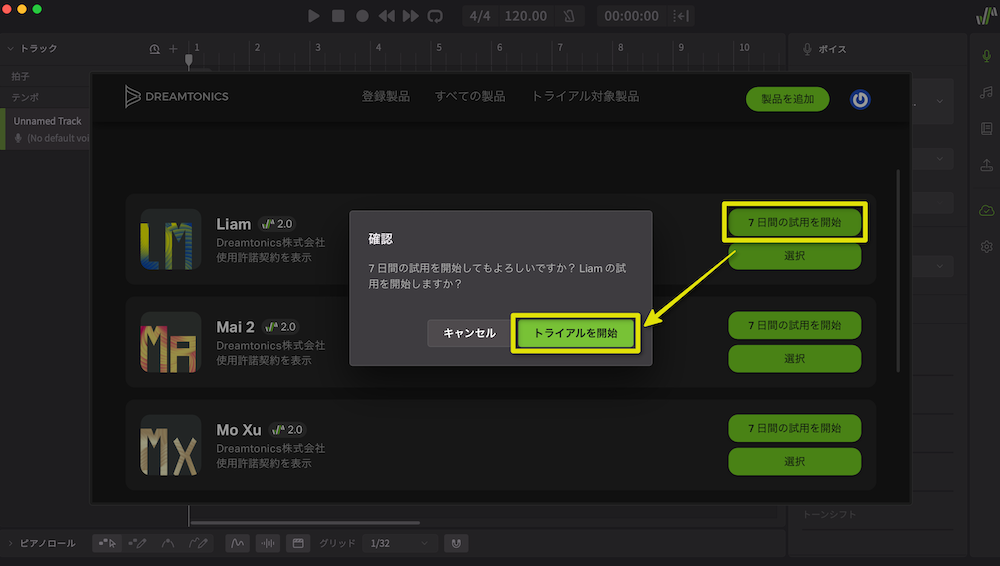Click 選択 for Mai 2
The height and width of the screenshot is (566, 1000).
pyautogui.click(x=795, y=359)
